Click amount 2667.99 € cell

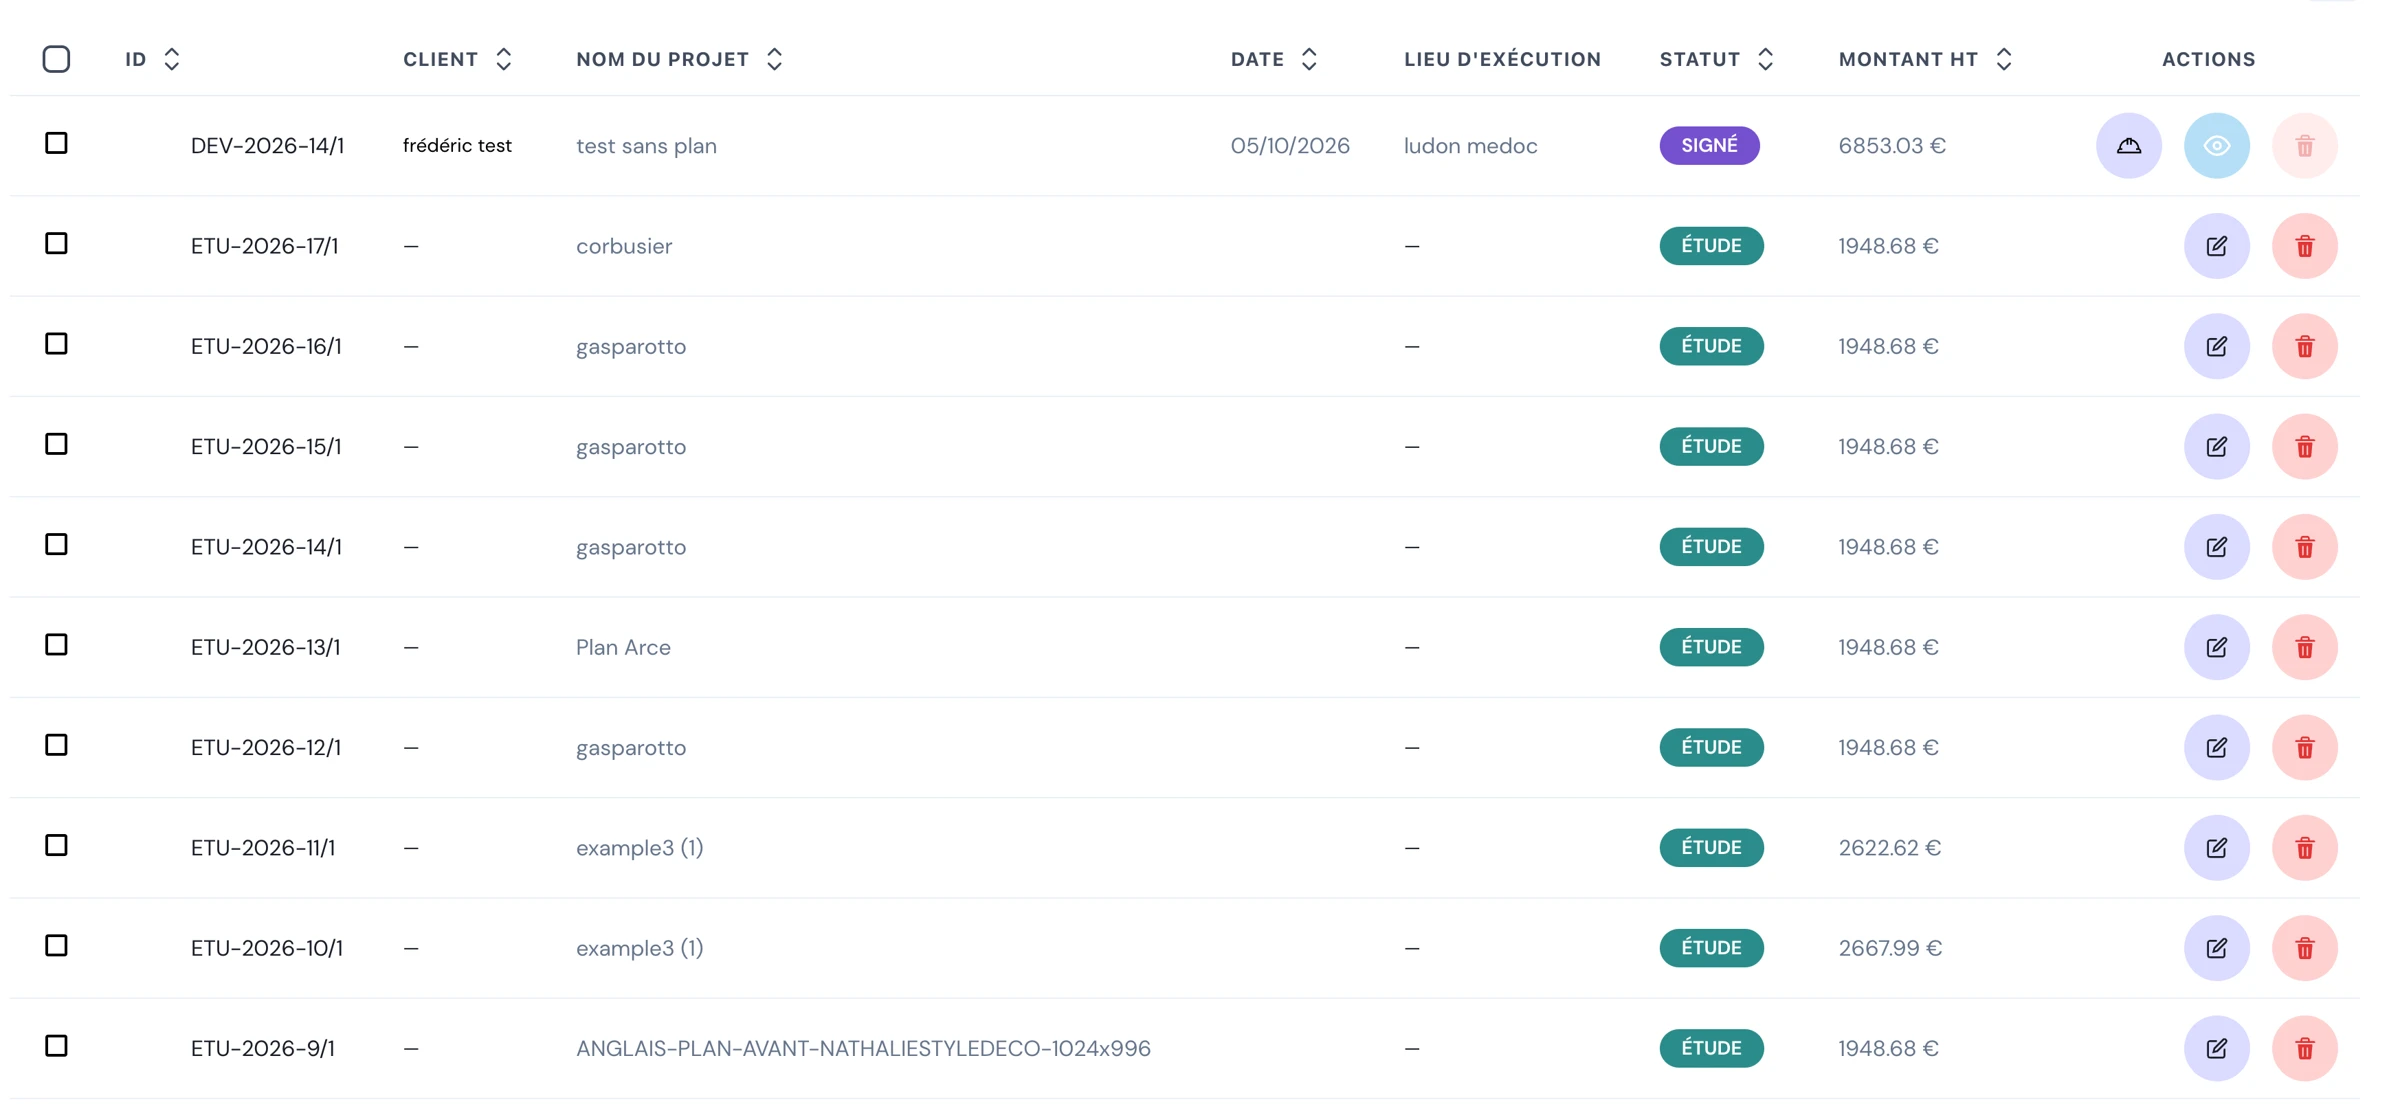coord(1890,948)
